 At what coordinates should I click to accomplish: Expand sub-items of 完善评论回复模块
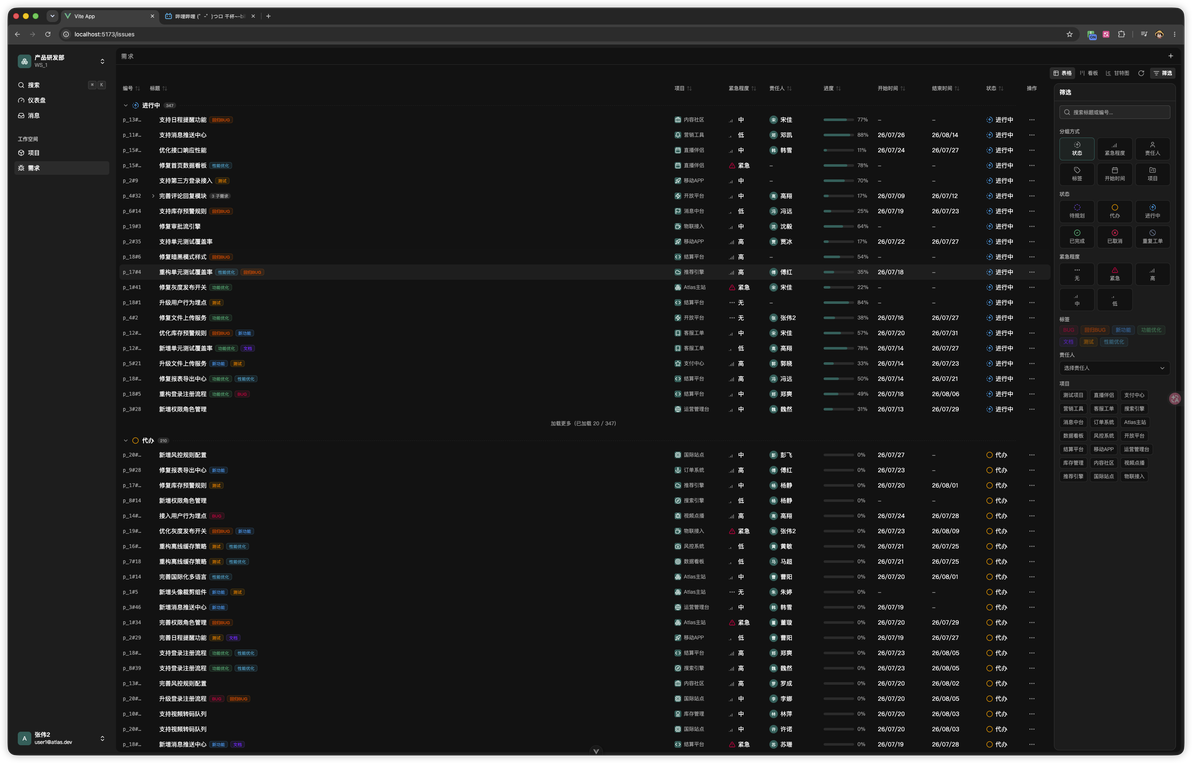153,196
